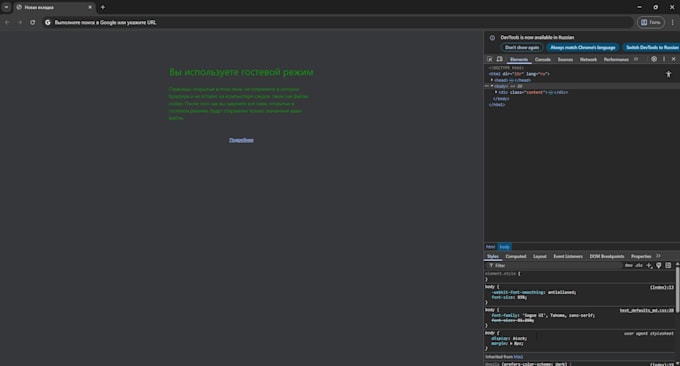Select the closing html tag line
The height and width of the screenshot is (366, 680).
(497, 105)
